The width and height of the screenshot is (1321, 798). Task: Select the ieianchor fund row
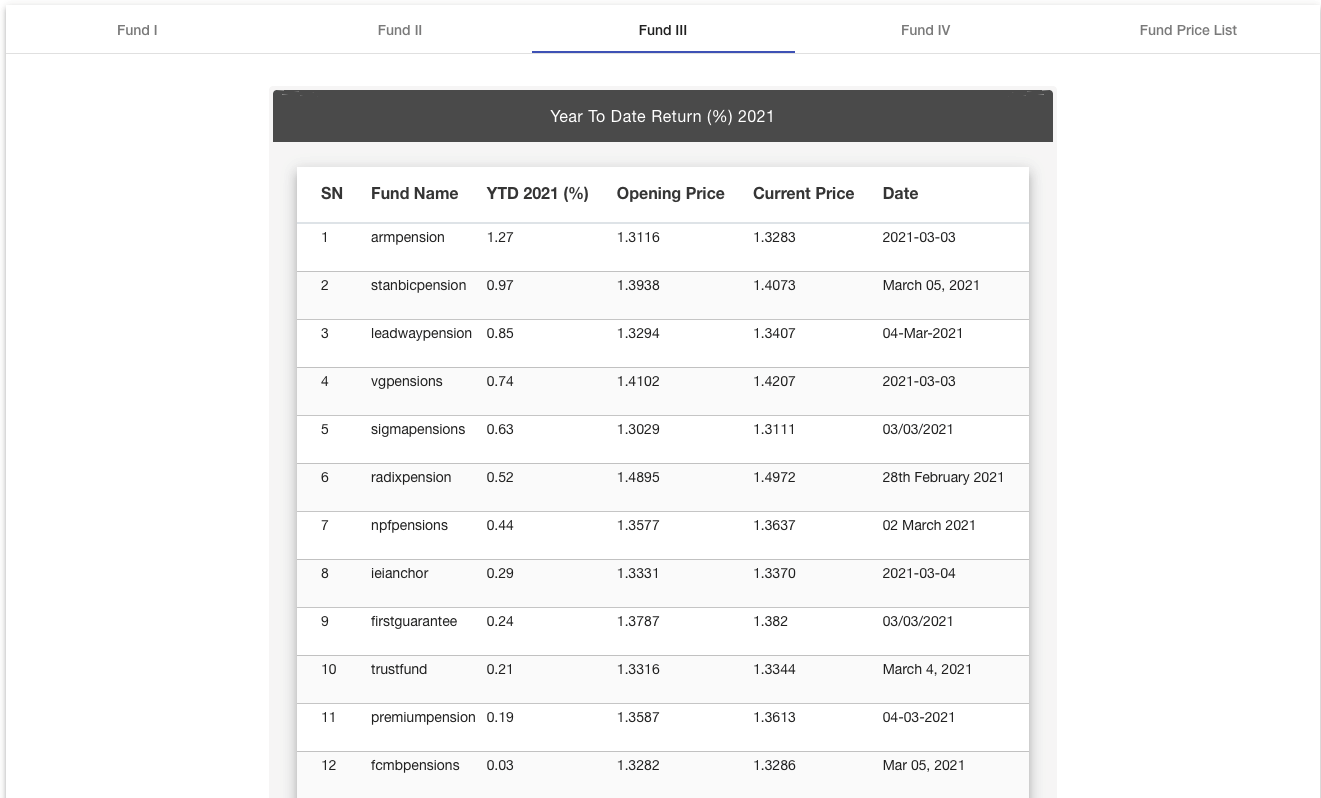[x=399, y=574]
